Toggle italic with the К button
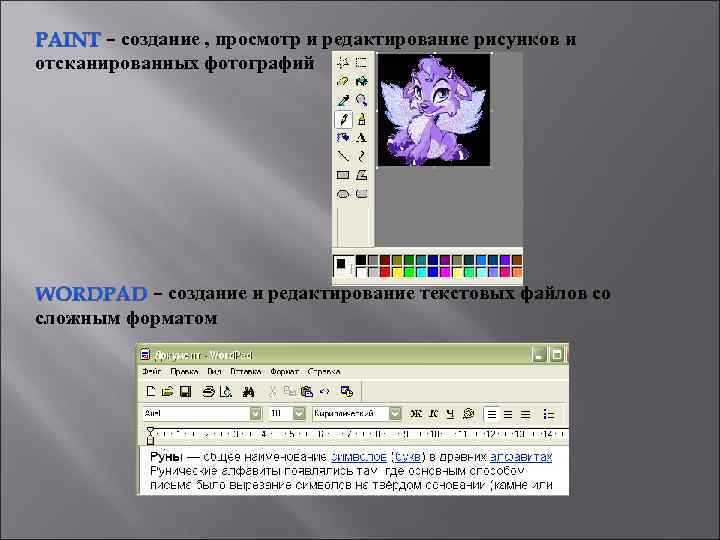 [433, 414]
